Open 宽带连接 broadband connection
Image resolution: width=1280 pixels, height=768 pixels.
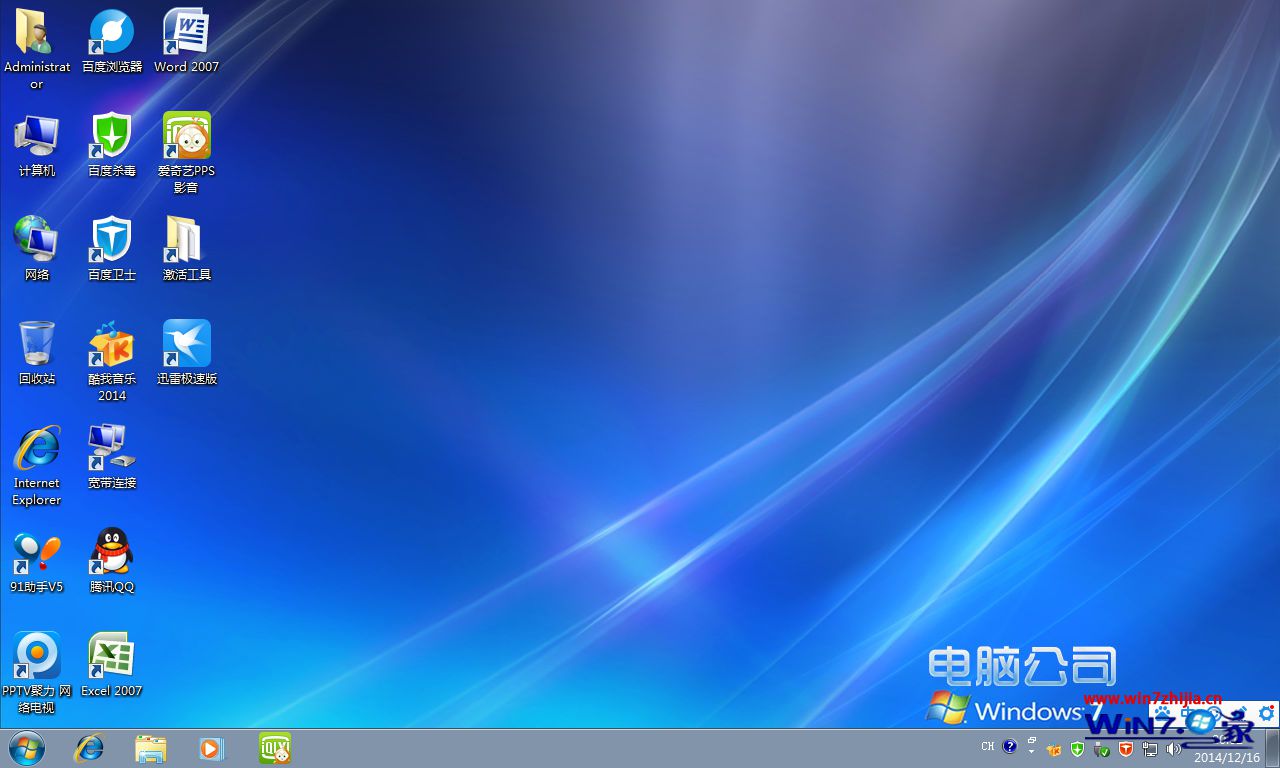pos(111,445)
